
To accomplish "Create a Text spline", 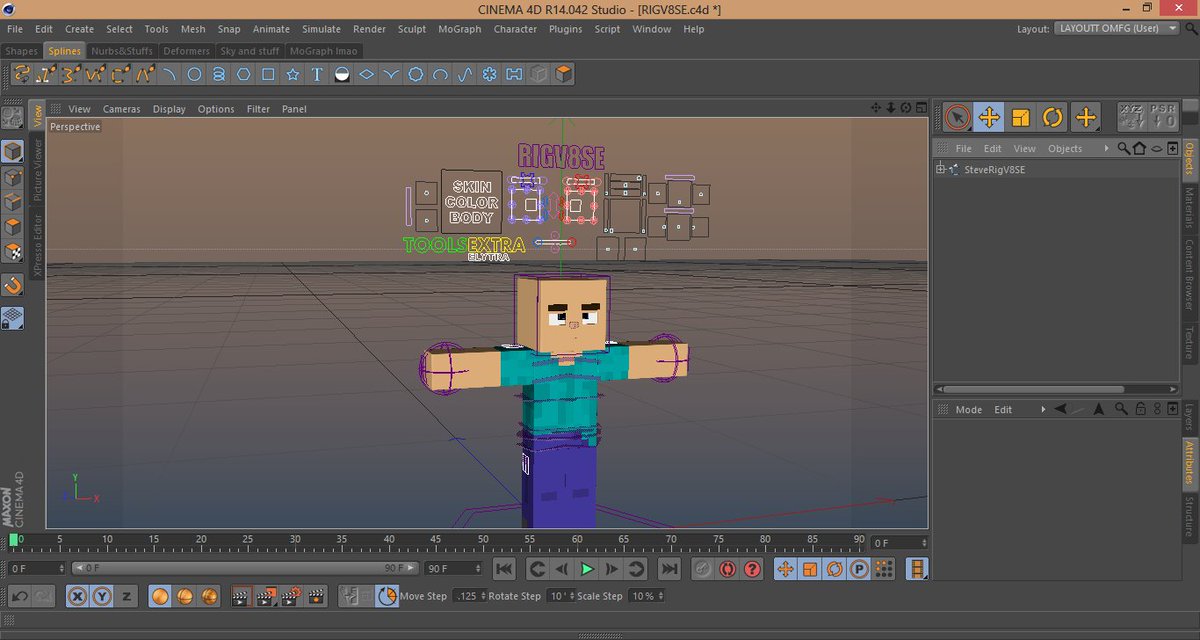I will (x=317, y=74).
